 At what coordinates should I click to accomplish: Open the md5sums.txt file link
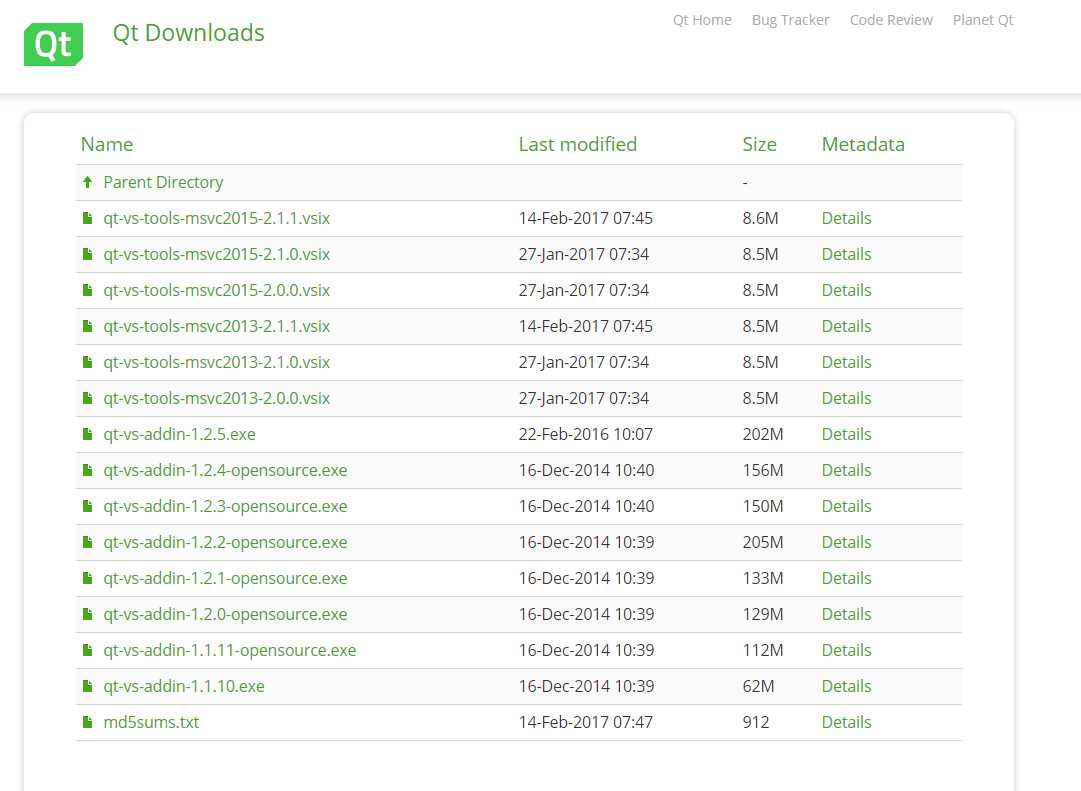151,721
